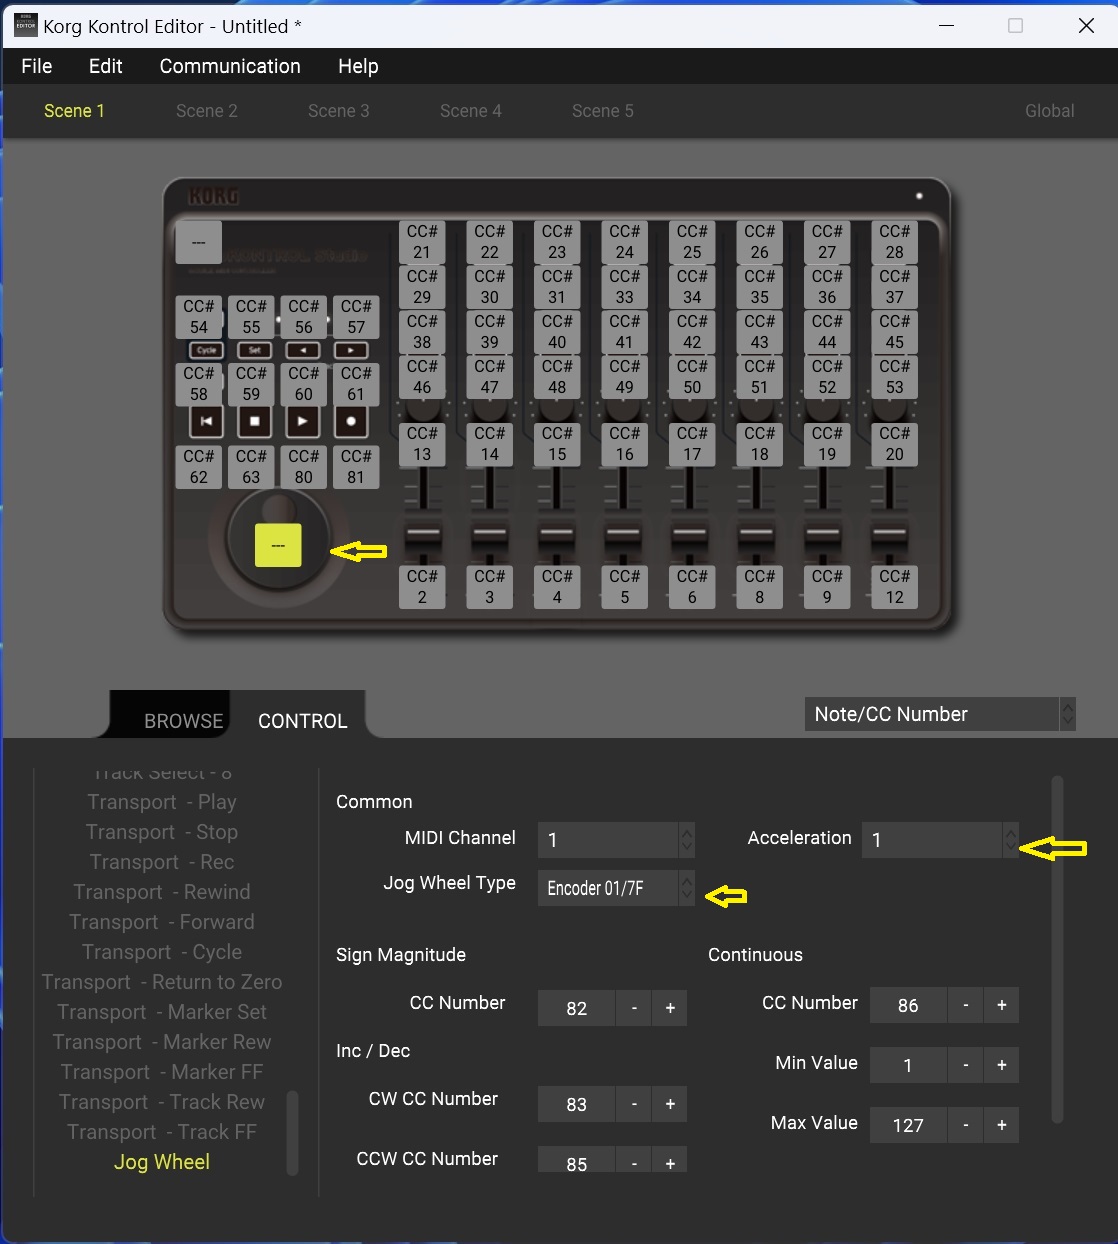Select the CC# 54 control box
1118x1244 pixels.
199,317
